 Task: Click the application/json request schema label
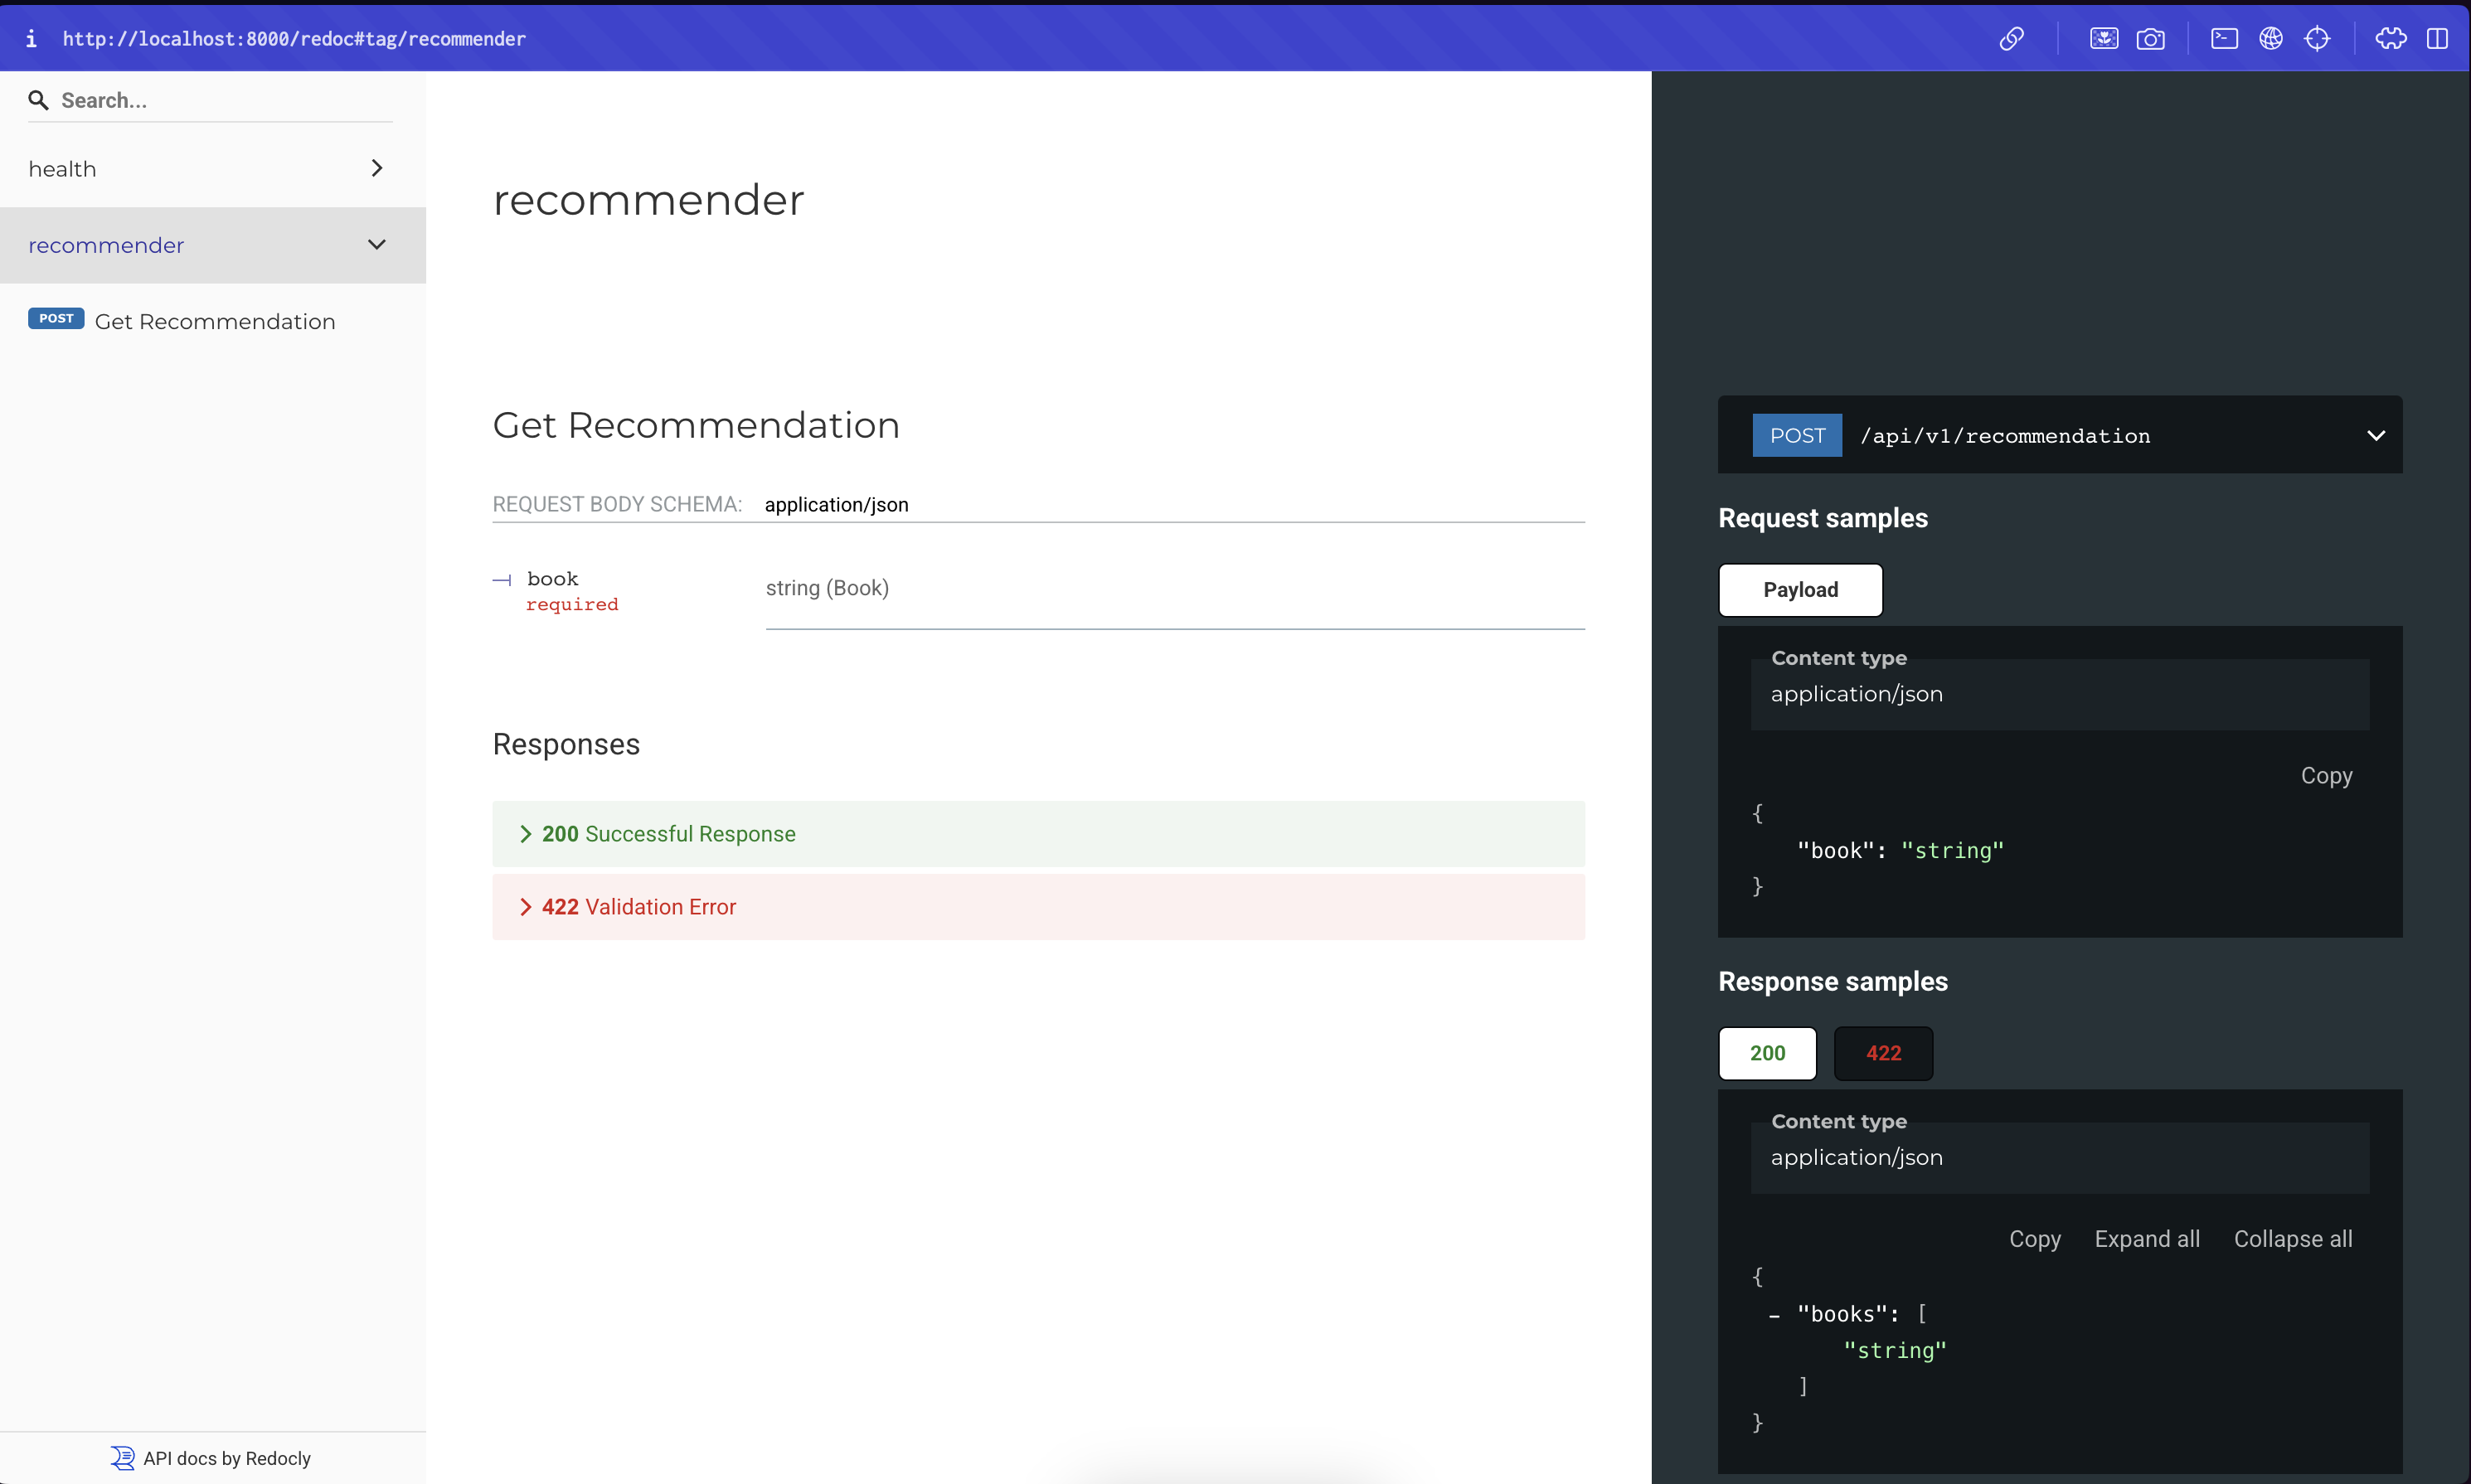pyautogui.click(x=836, y=505)
